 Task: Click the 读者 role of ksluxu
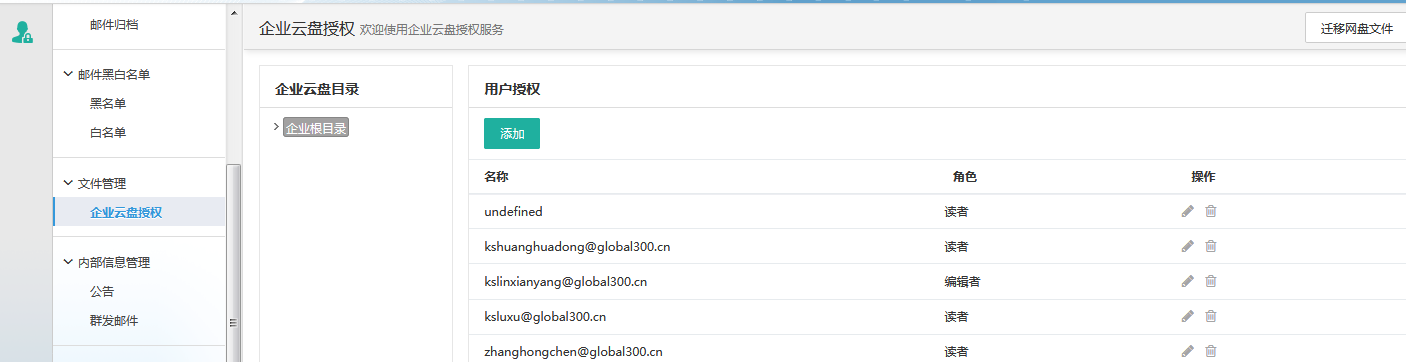956,317
